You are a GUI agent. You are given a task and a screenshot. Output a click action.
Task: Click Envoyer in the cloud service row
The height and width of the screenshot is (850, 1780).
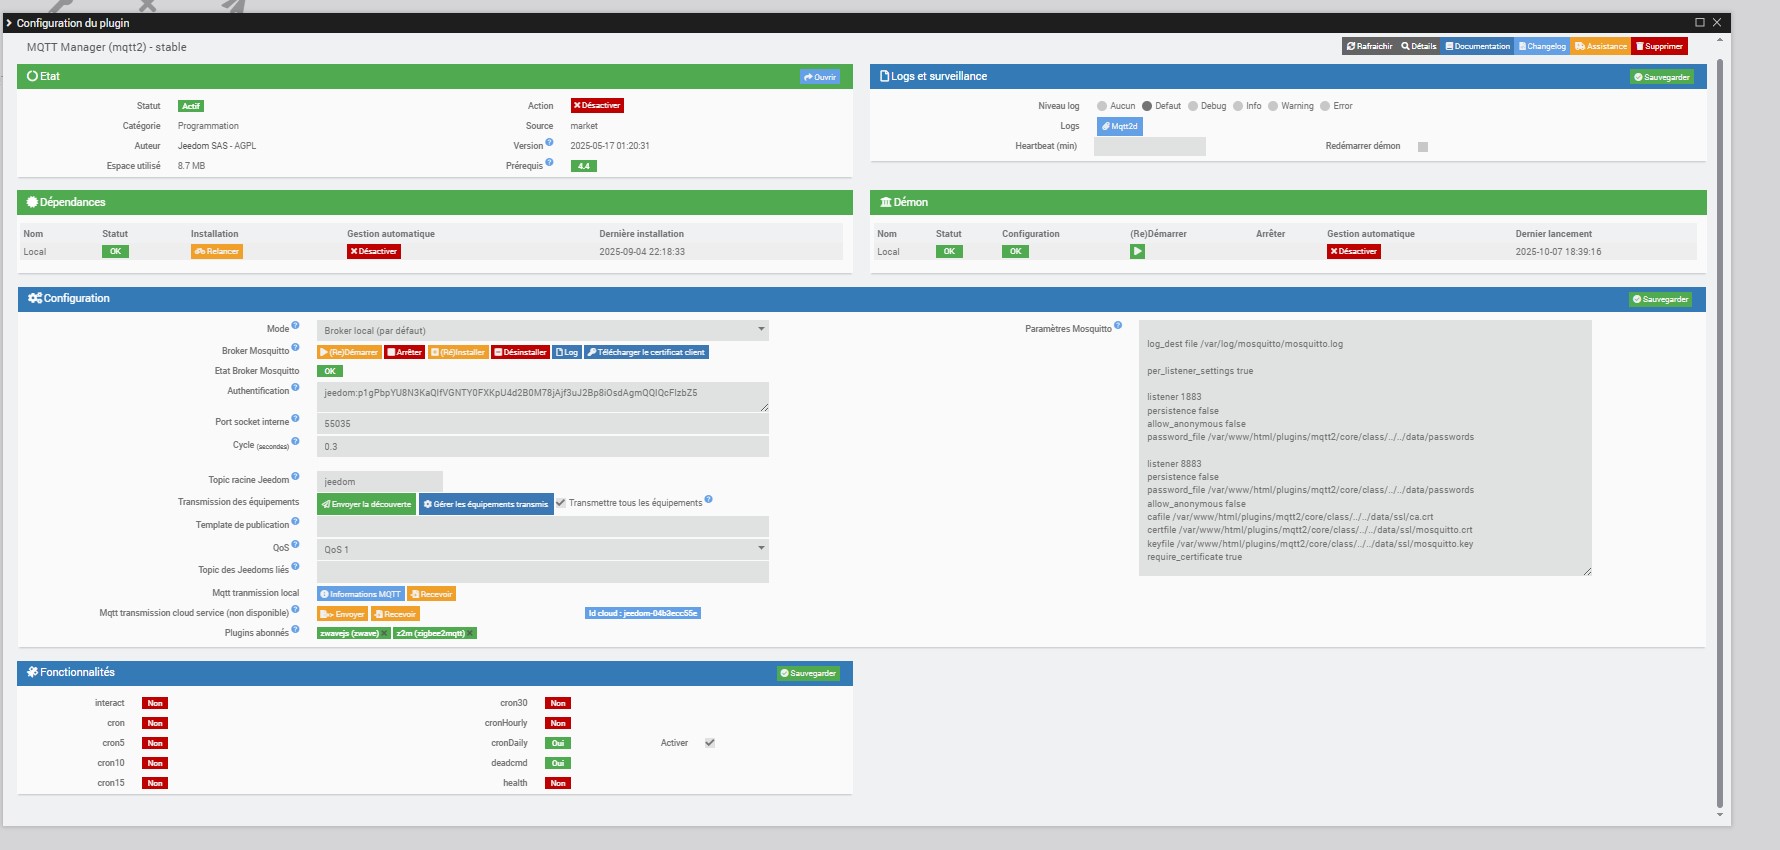click(343, 614)
